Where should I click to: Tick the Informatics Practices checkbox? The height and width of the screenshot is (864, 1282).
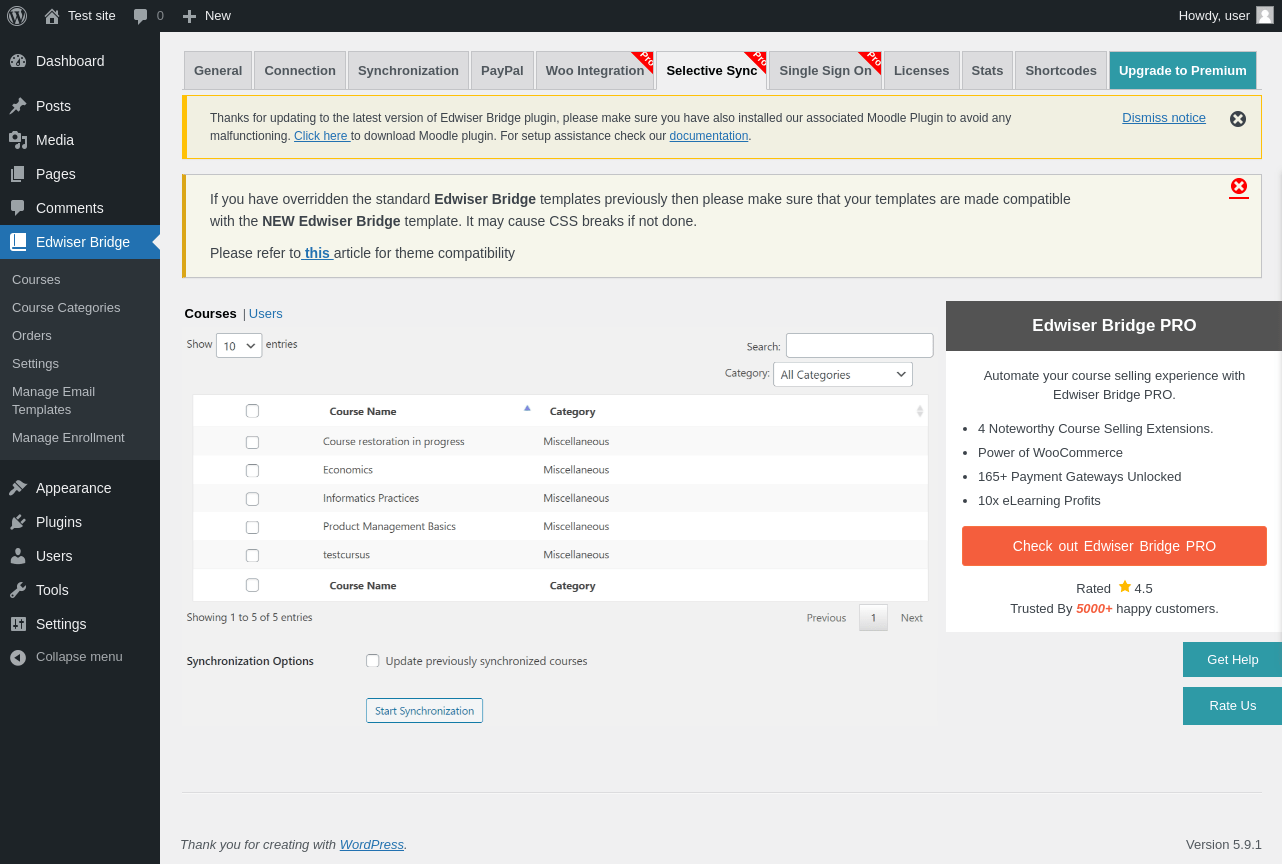pyautogui.click(x=252, y=499)
